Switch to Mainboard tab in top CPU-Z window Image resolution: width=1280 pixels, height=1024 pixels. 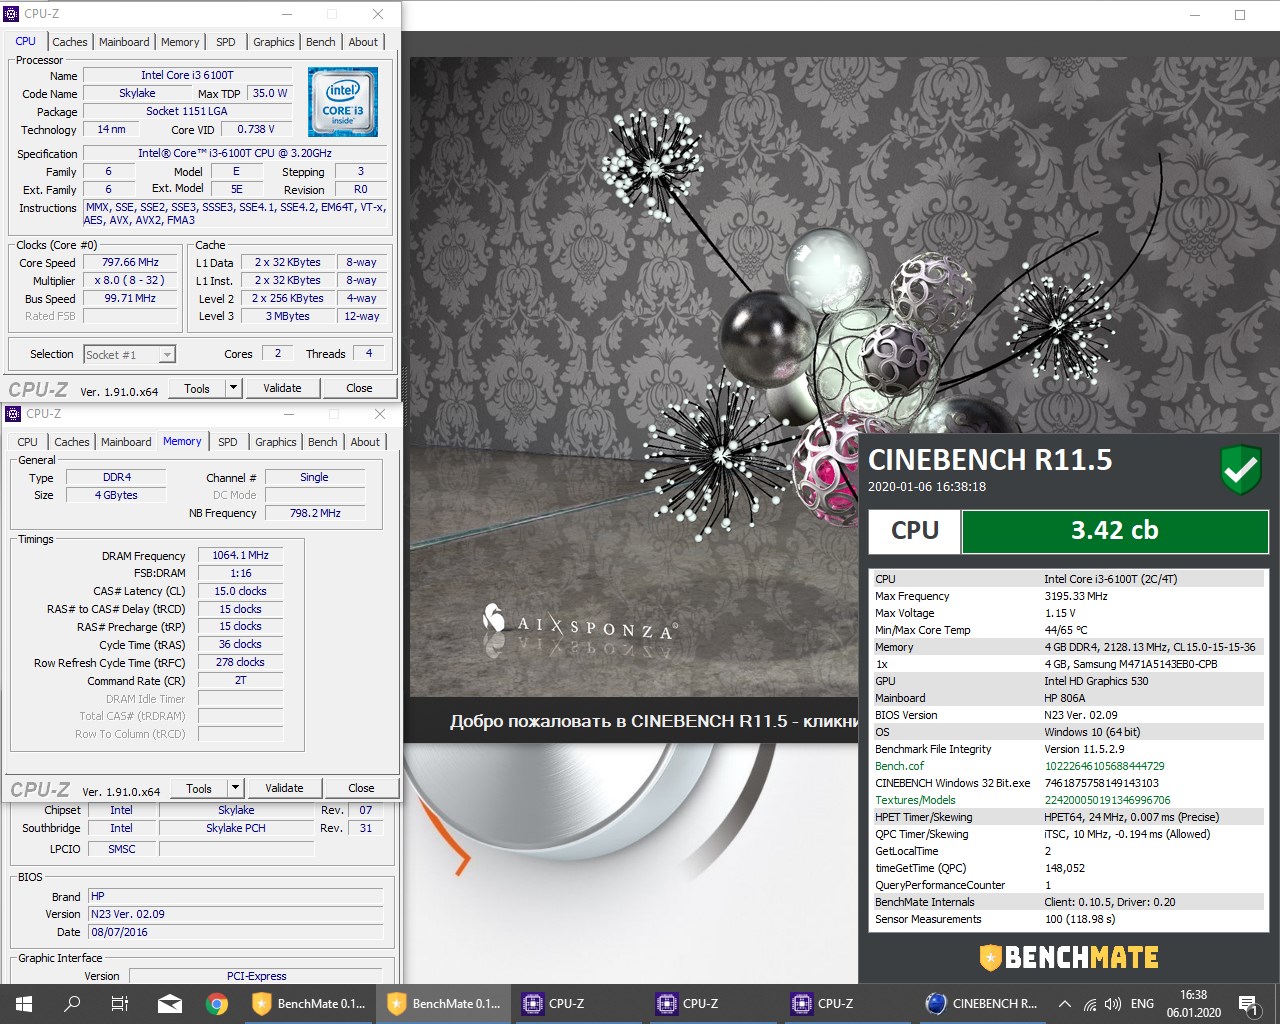pos(124,42)
